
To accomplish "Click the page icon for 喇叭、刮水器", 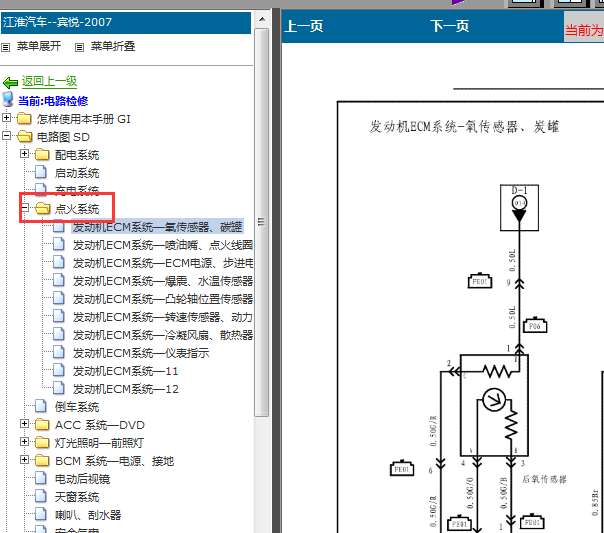I will coord(41,515).
